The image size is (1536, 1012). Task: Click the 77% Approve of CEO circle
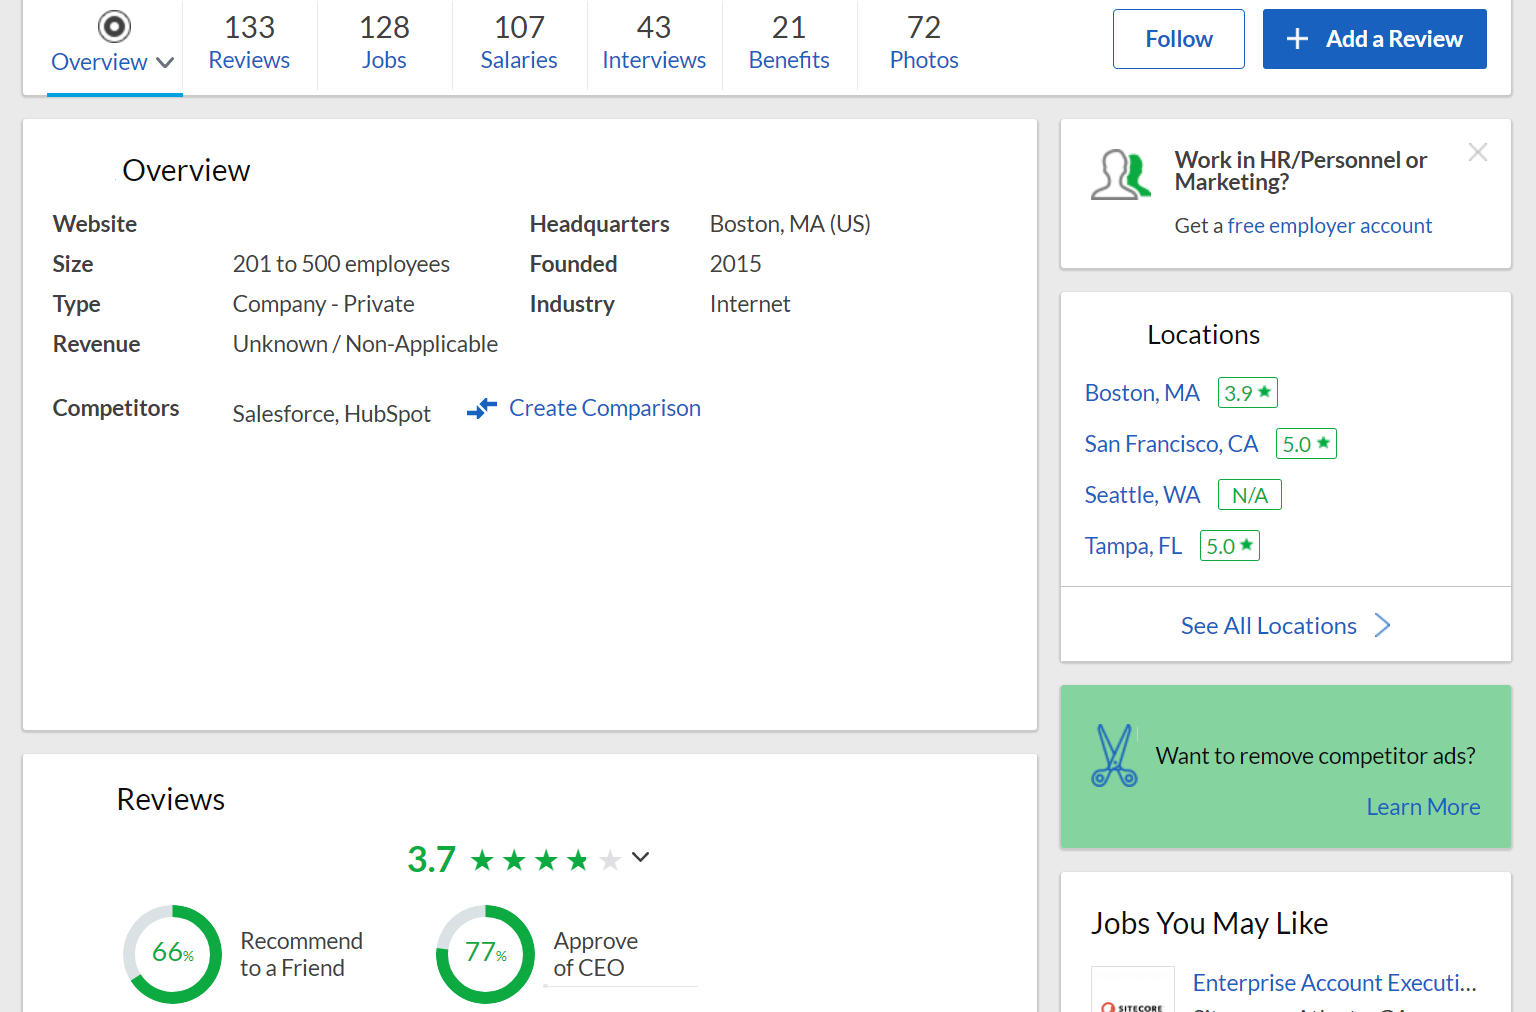point(485,954)
